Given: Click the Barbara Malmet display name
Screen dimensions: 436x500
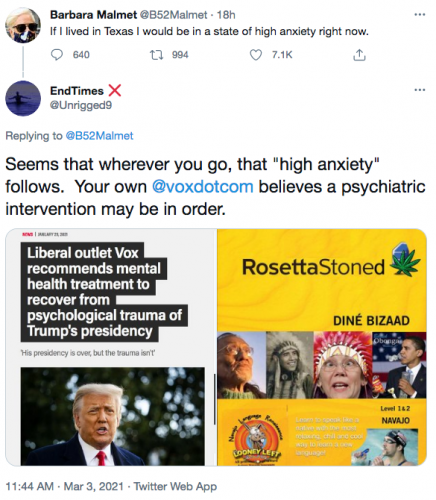Looking at the screenshot, I should 93,15.
